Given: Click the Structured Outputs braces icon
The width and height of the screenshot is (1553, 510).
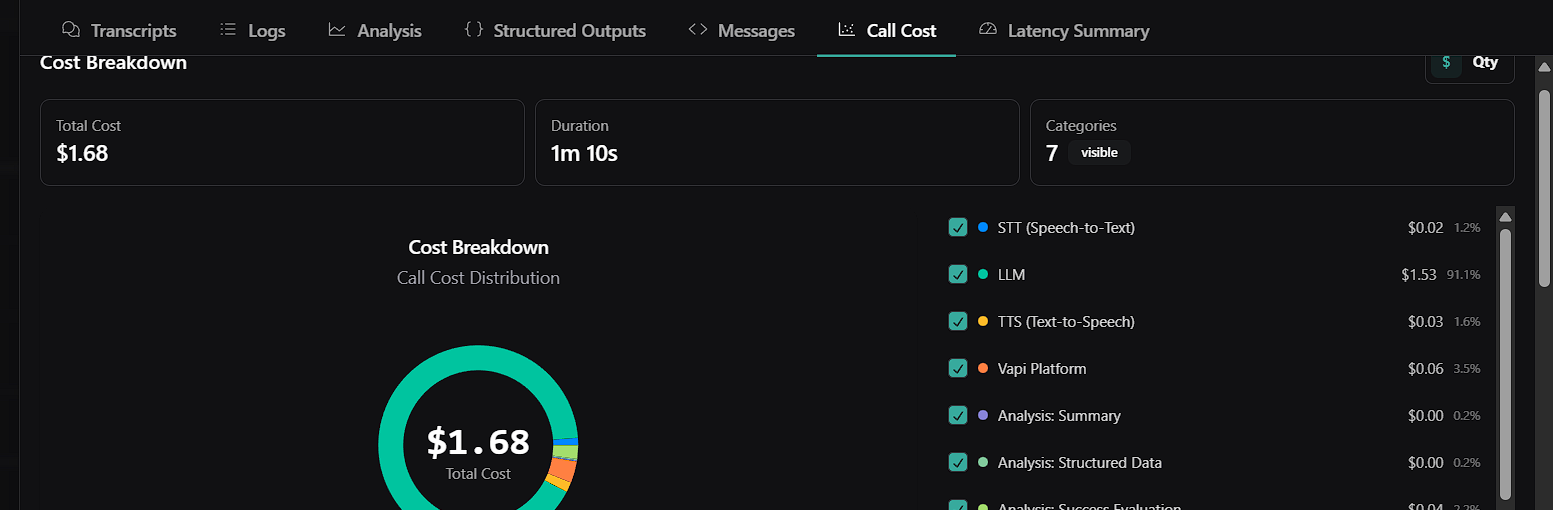Looking at the screenshot, I should point(473,29).
